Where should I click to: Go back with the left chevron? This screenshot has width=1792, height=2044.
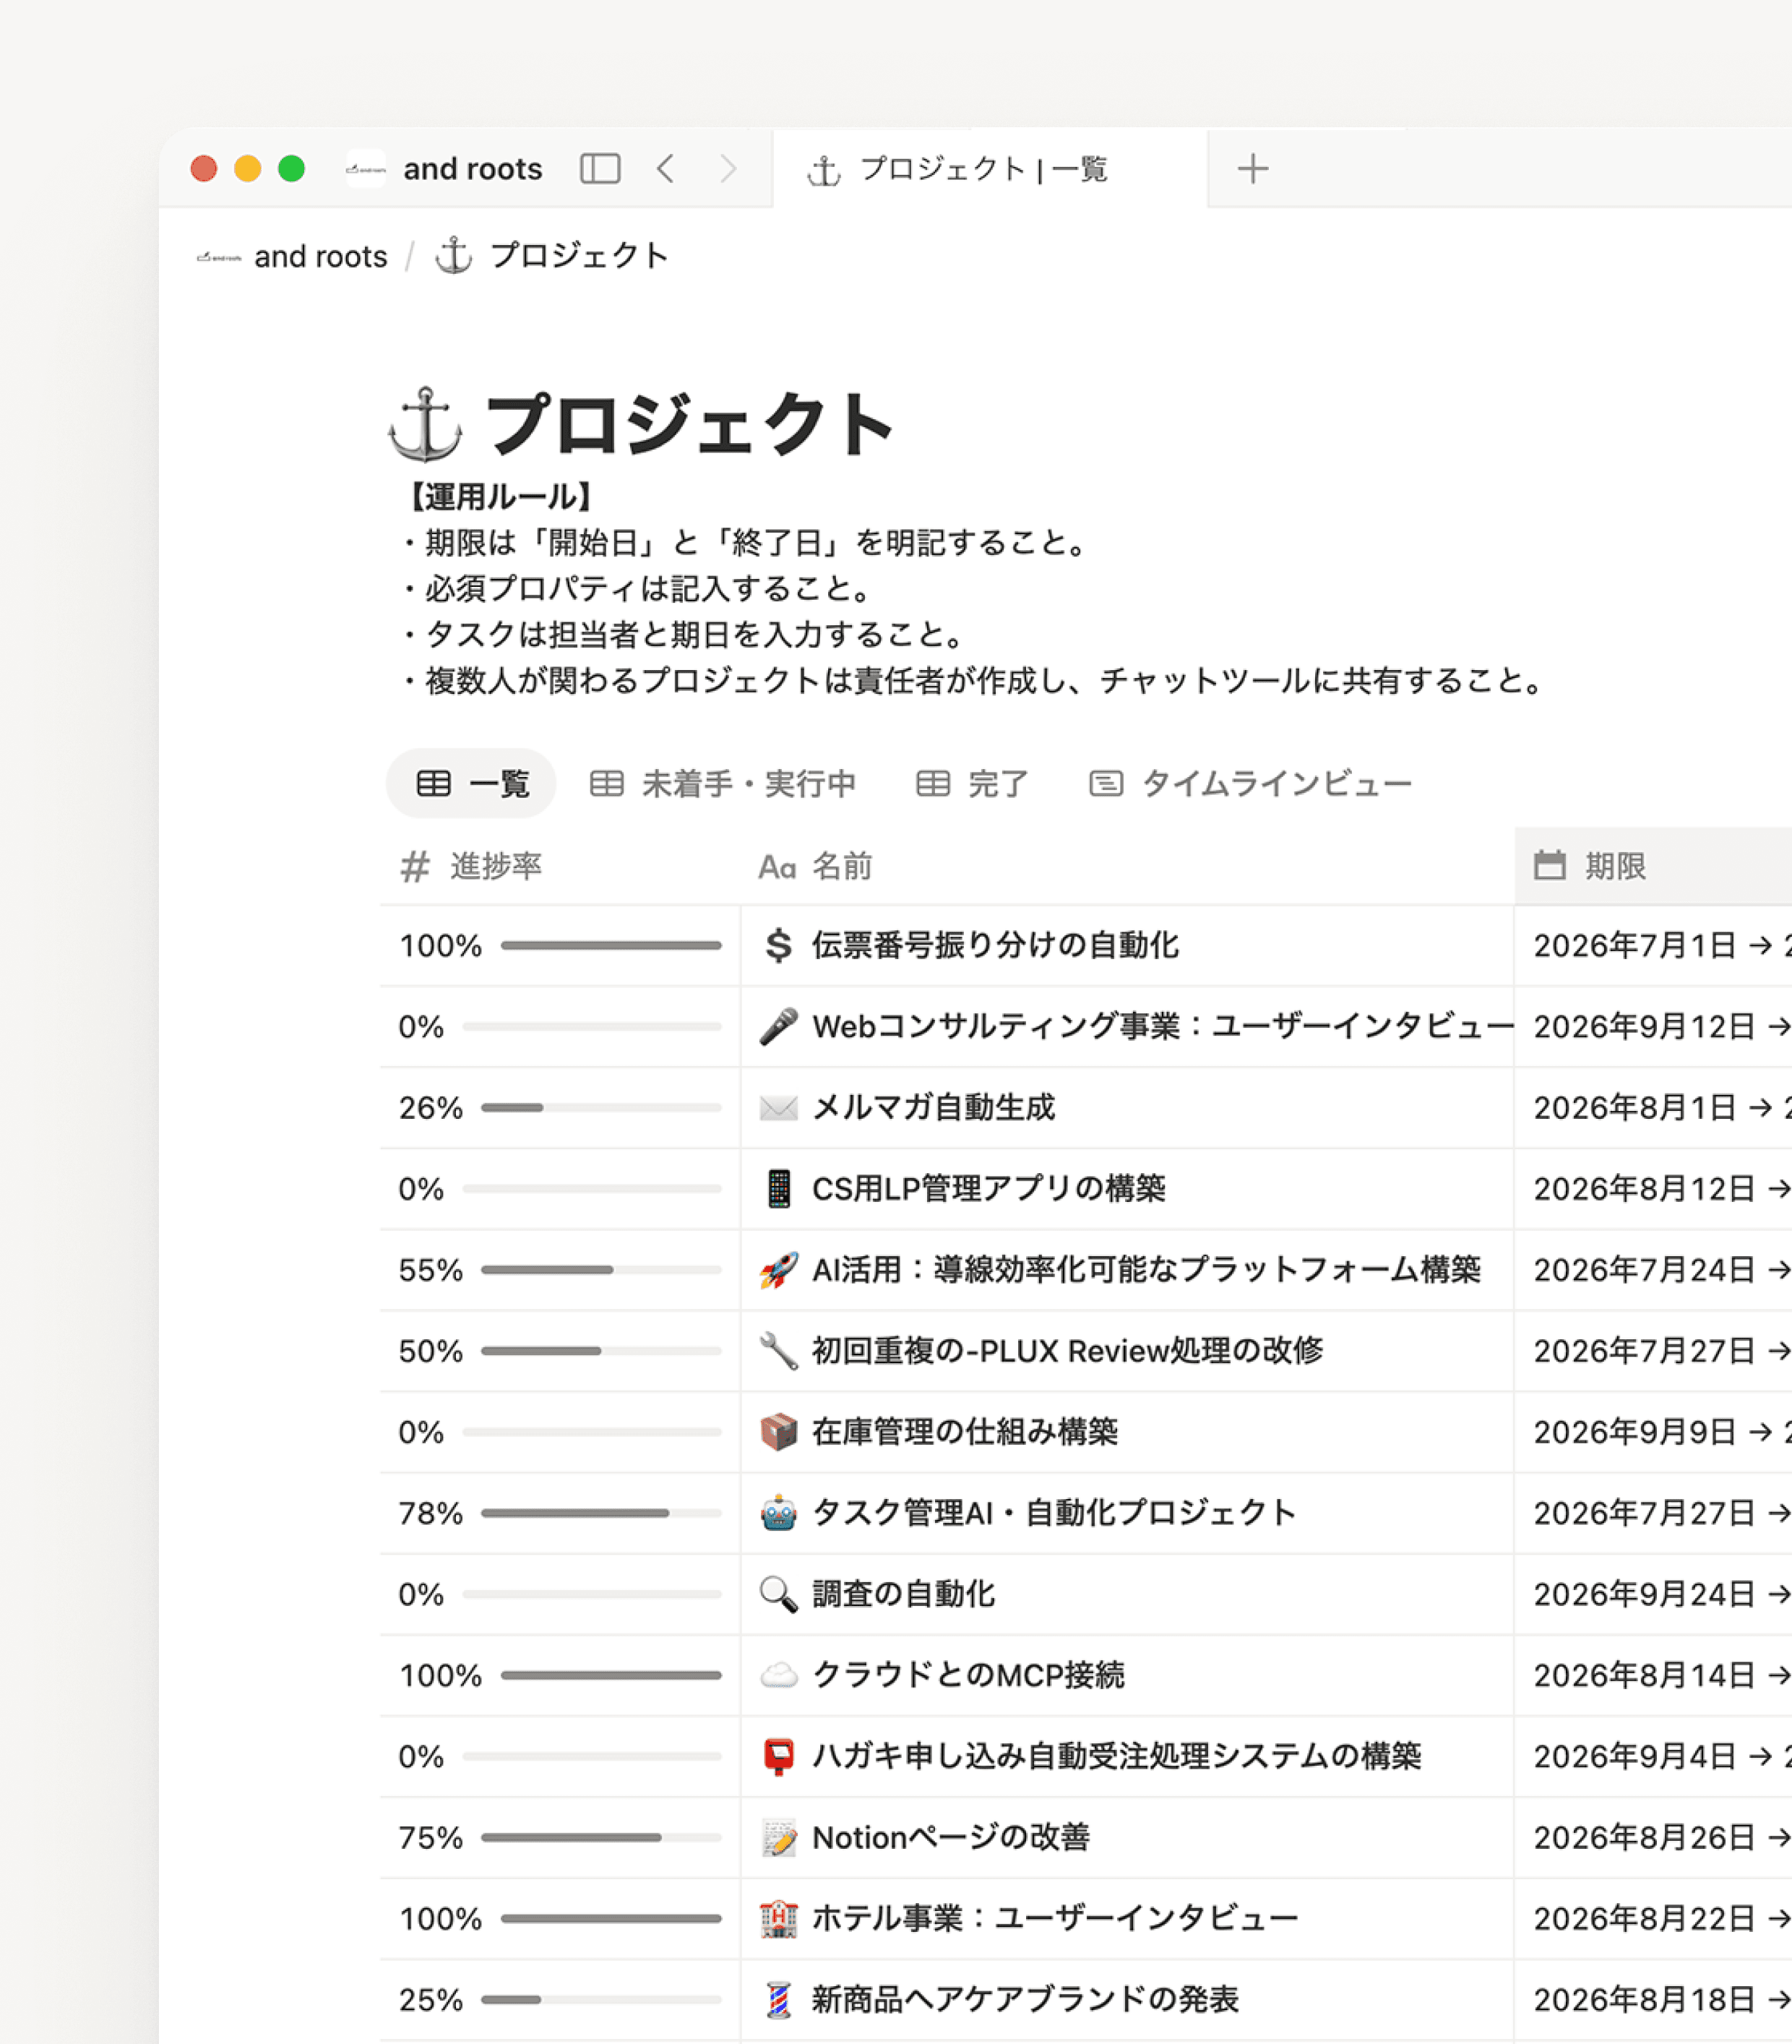[666, 168]
